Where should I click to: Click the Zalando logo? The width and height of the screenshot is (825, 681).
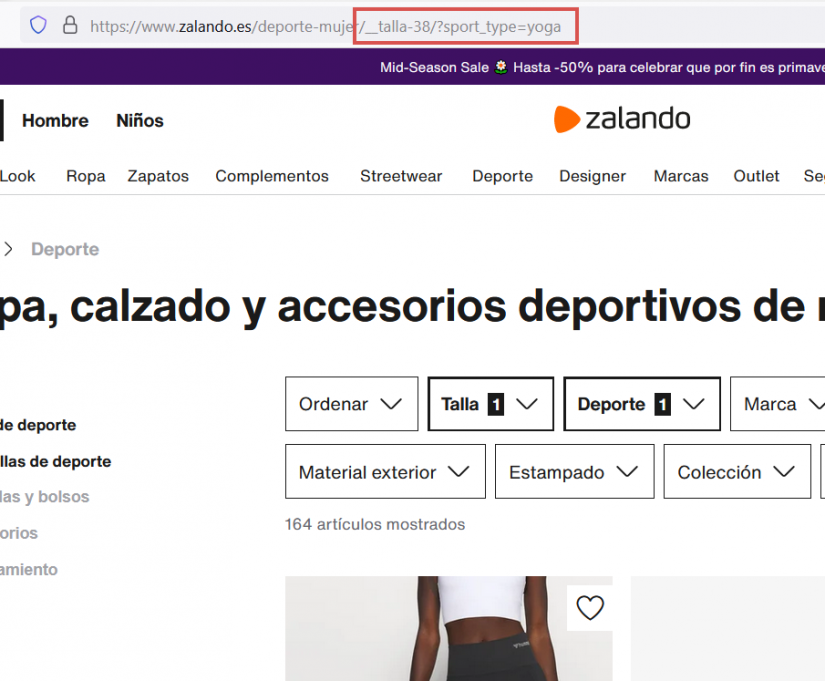click(622, 119)
